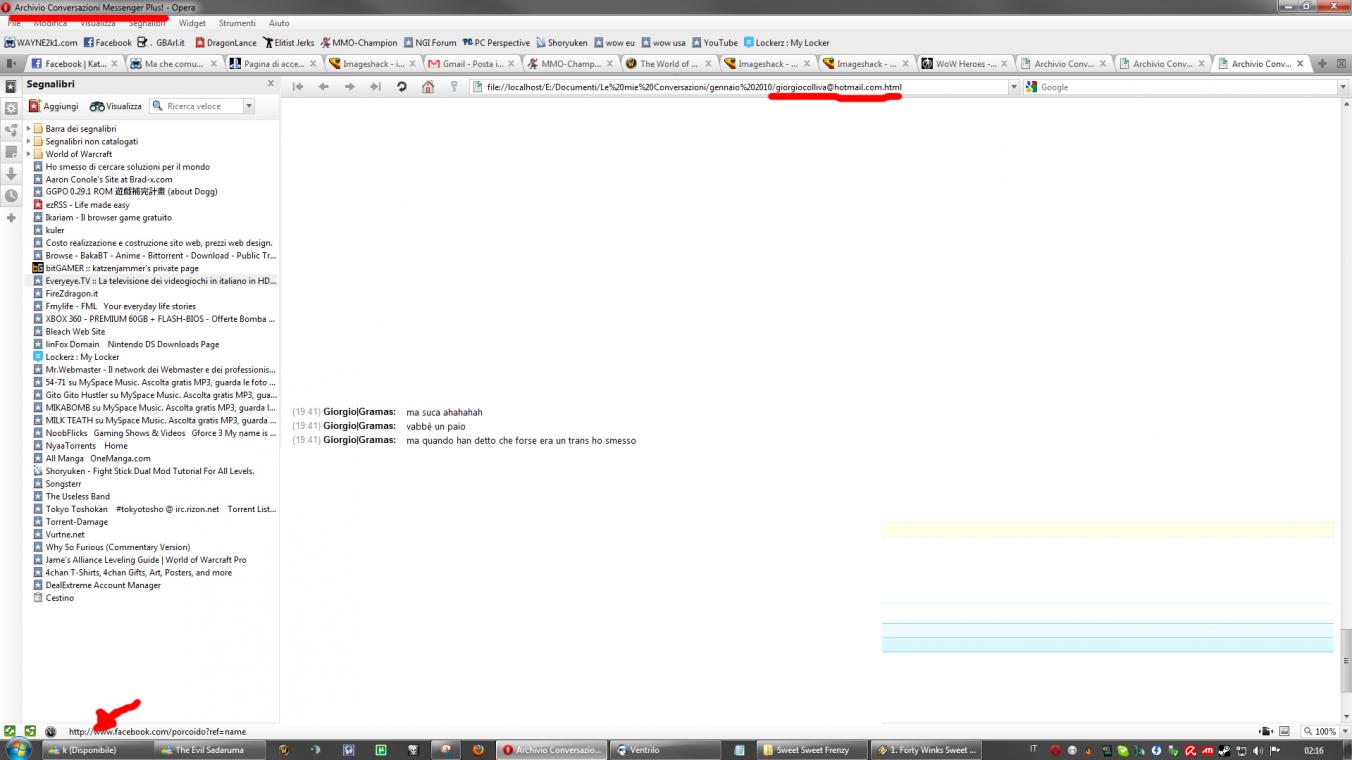Open the address bar history dropdown
The image size is (1352, 760).
(x=1013, y=87)
